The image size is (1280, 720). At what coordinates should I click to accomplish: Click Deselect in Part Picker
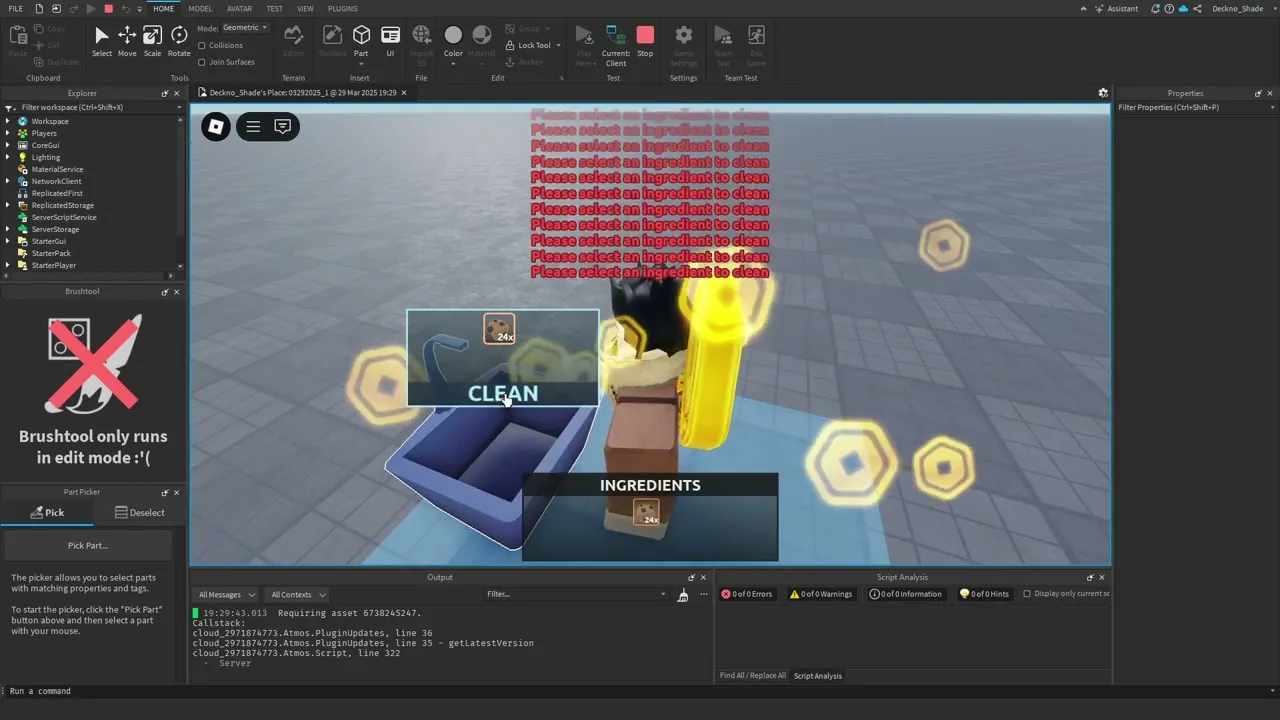pyautogui.click(x=139, y=512)
